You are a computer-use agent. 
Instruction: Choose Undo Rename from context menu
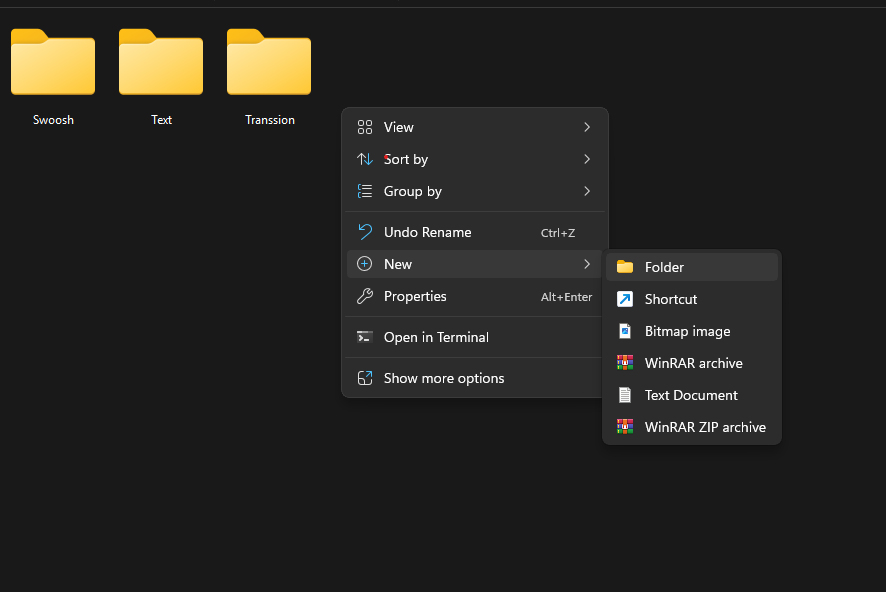click(x=428, y=232)
